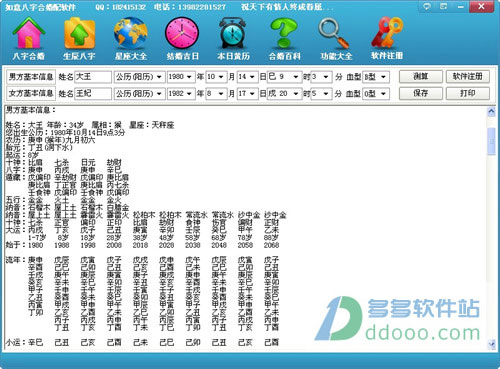Image resolution: width=500 pixels, height=369 pixels.
Task: Click the lunar date line 农历:庚申
Action: pos(50,140)
